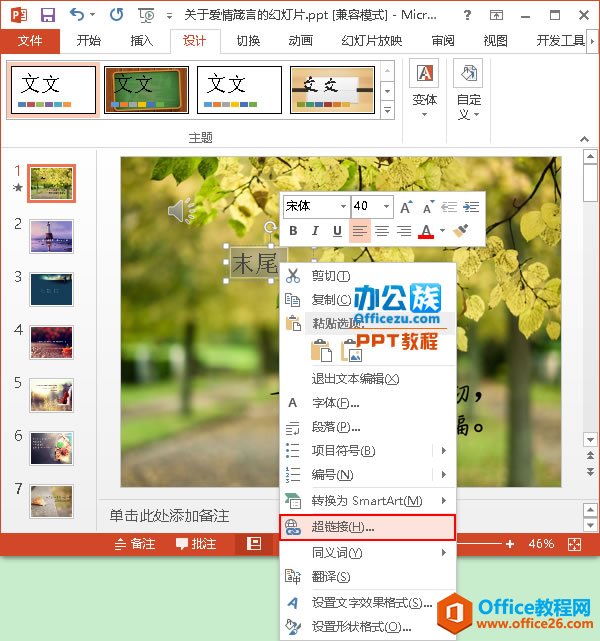The height and width of the screenshot is (641, 600).
Task: Expand Bullets (项目符号) submenu arrow
Action: tap(444, 450)
